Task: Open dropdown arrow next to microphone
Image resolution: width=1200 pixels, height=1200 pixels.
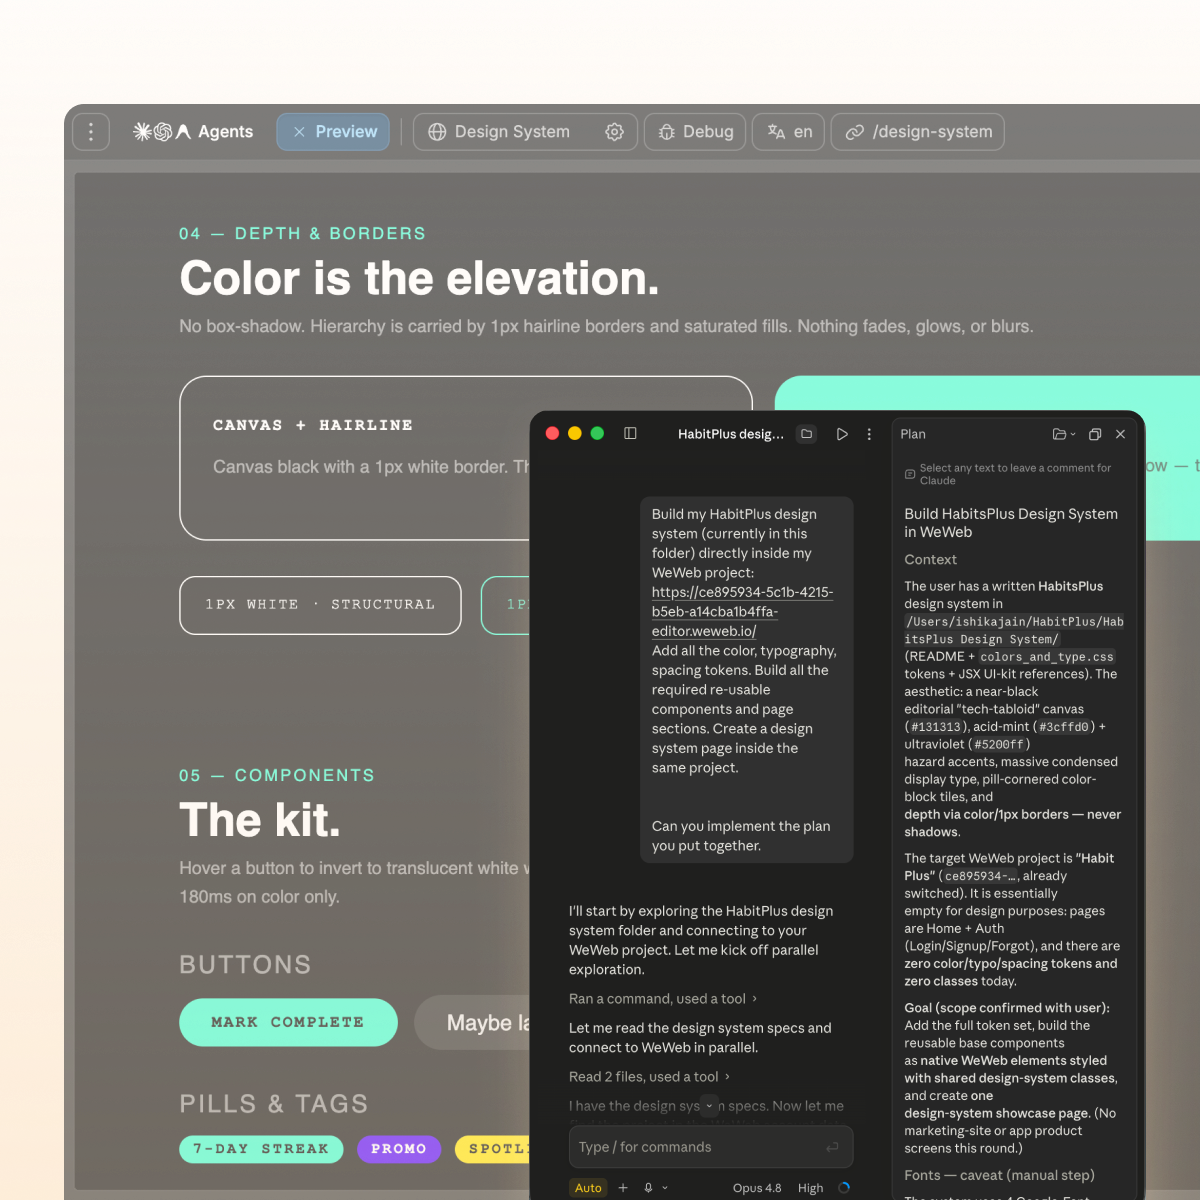Action: [665, 1188]
